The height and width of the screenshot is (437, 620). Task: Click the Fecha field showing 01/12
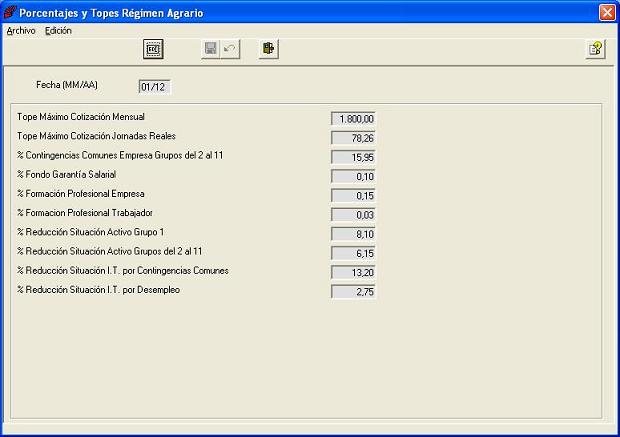point(155,87)
